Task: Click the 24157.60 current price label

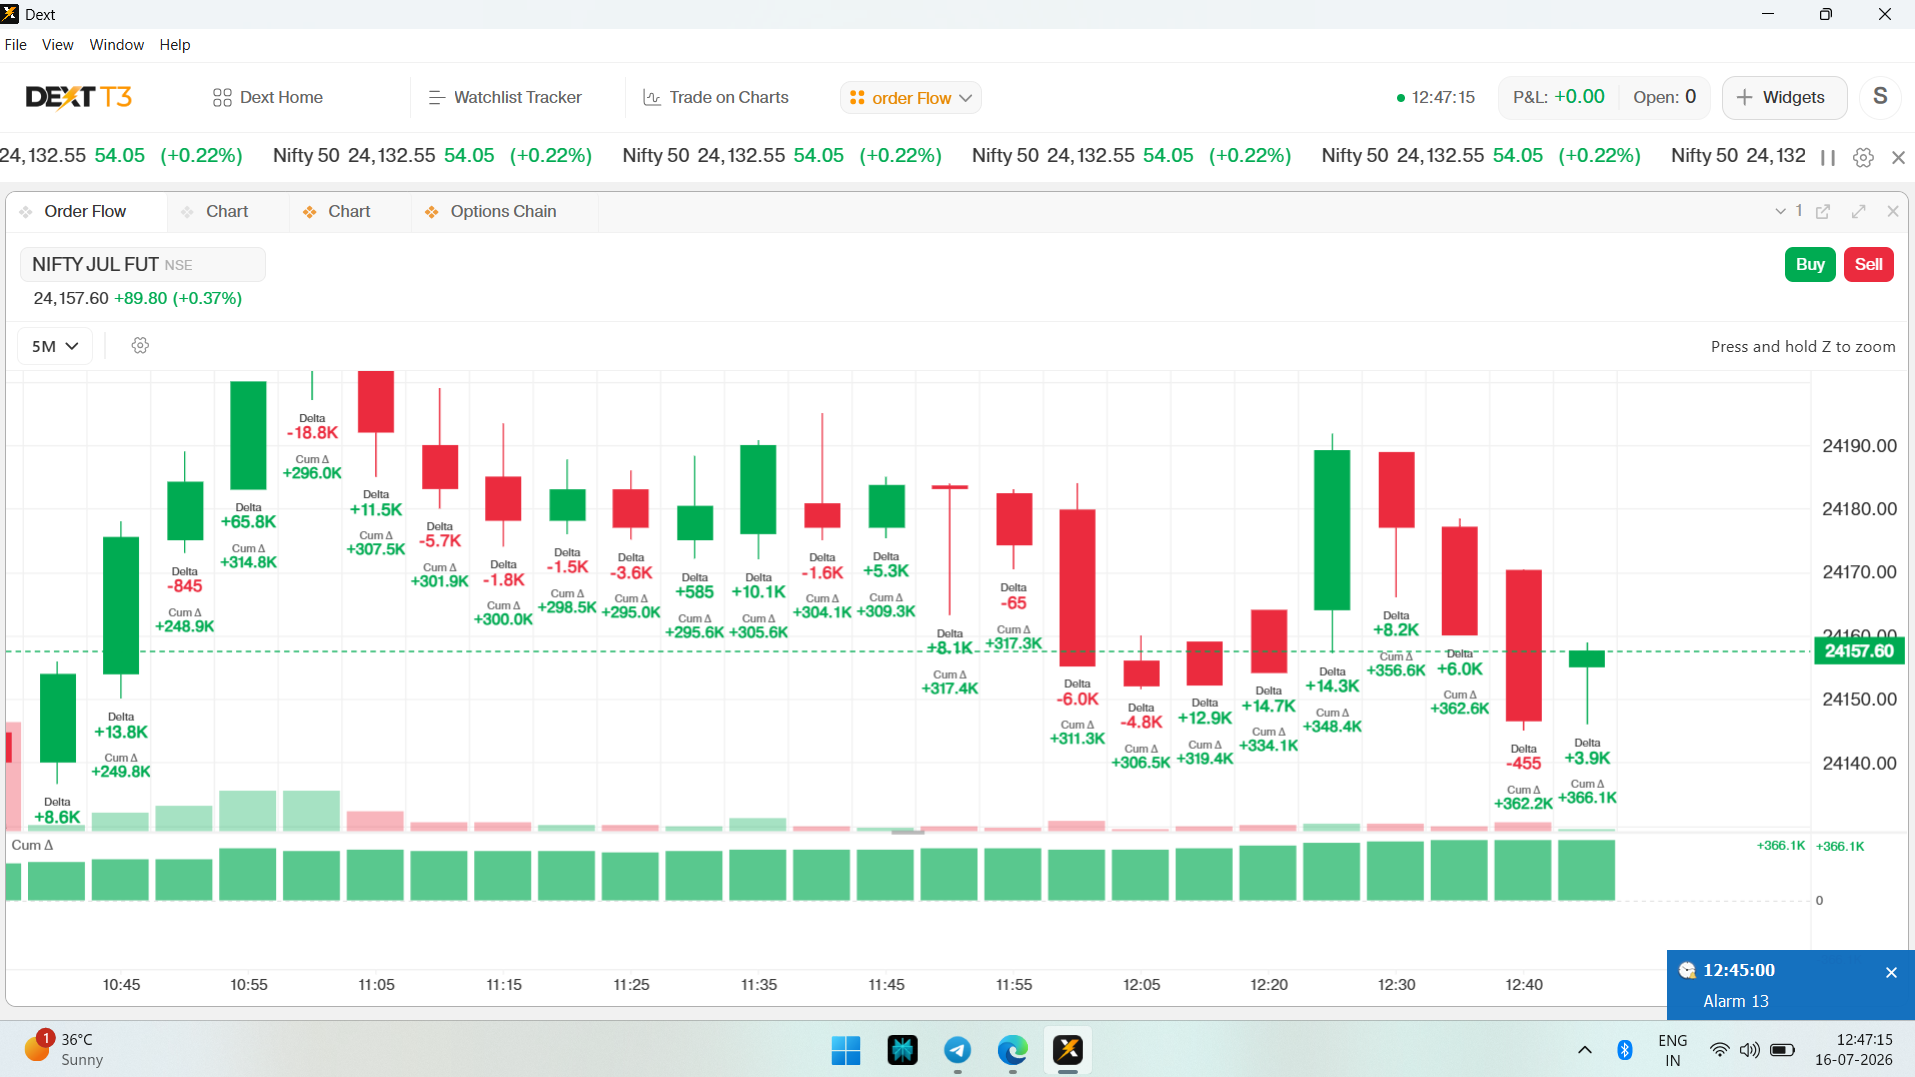Action: click(1859, 651)
